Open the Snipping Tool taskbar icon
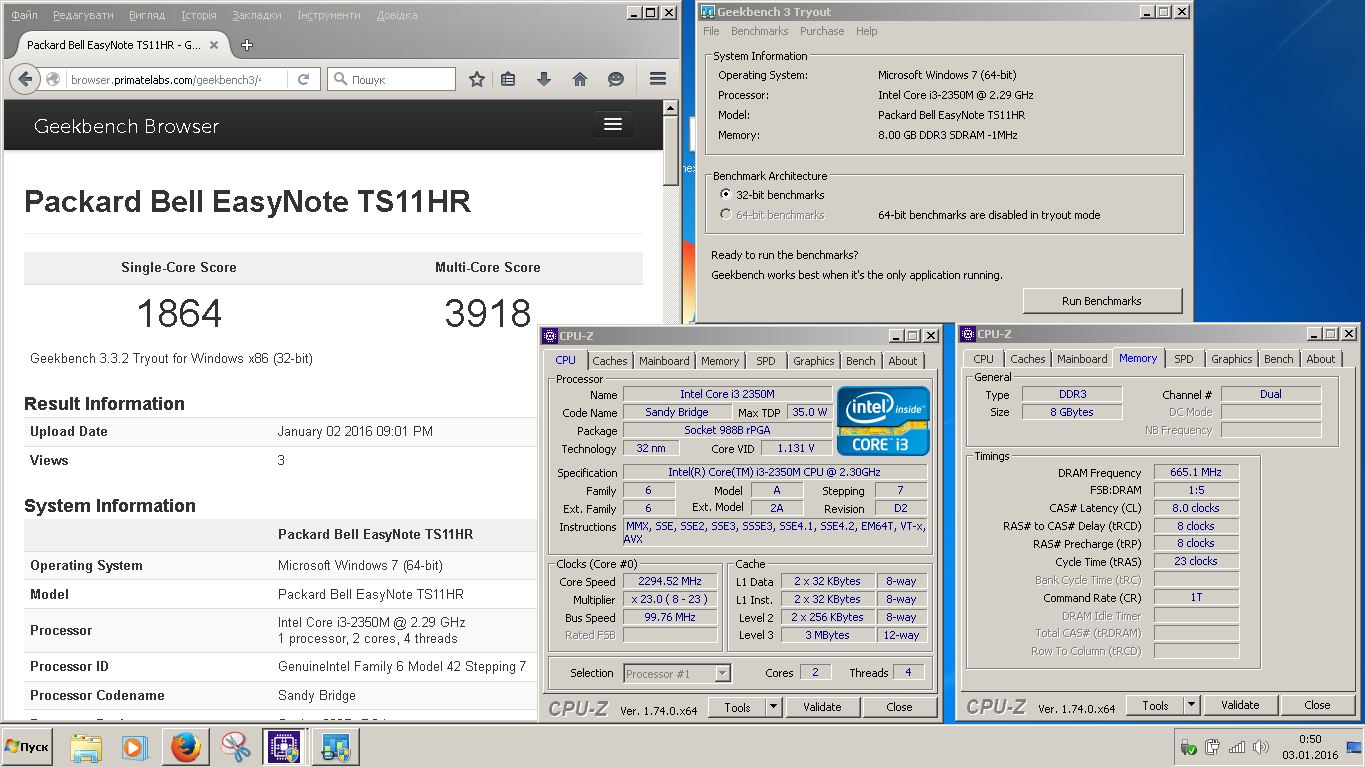 point(235,747)
